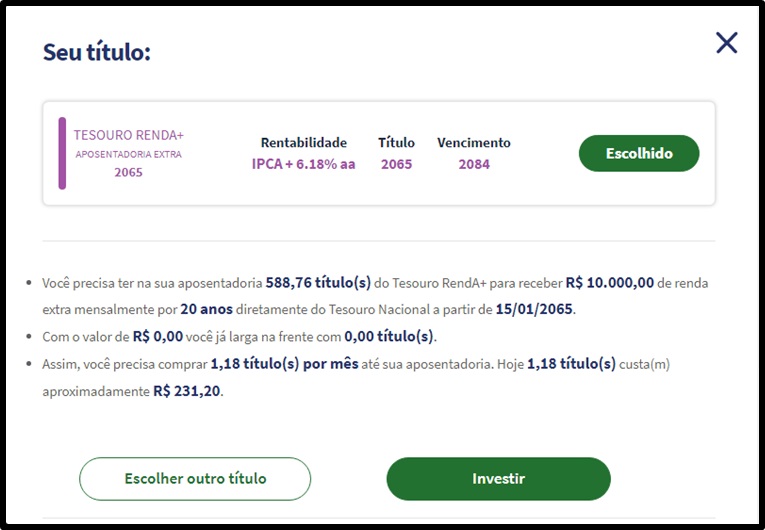The width and height of the screenshot is (765, 530).
Task: Click the green Escolhido button
Action: pyautogui.click(x=639, y=153)
